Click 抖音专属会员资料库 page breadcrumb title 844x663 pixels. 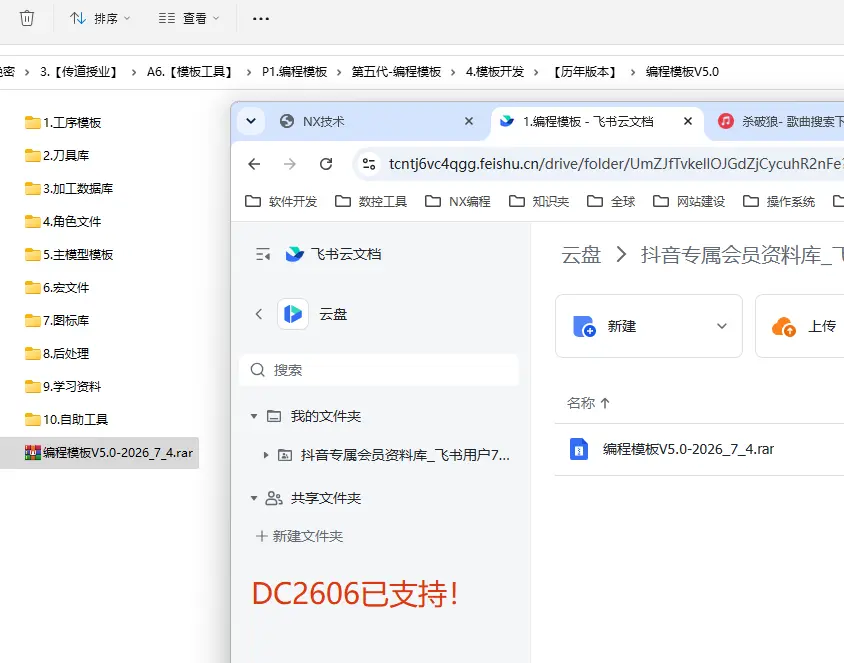(742, 255)
